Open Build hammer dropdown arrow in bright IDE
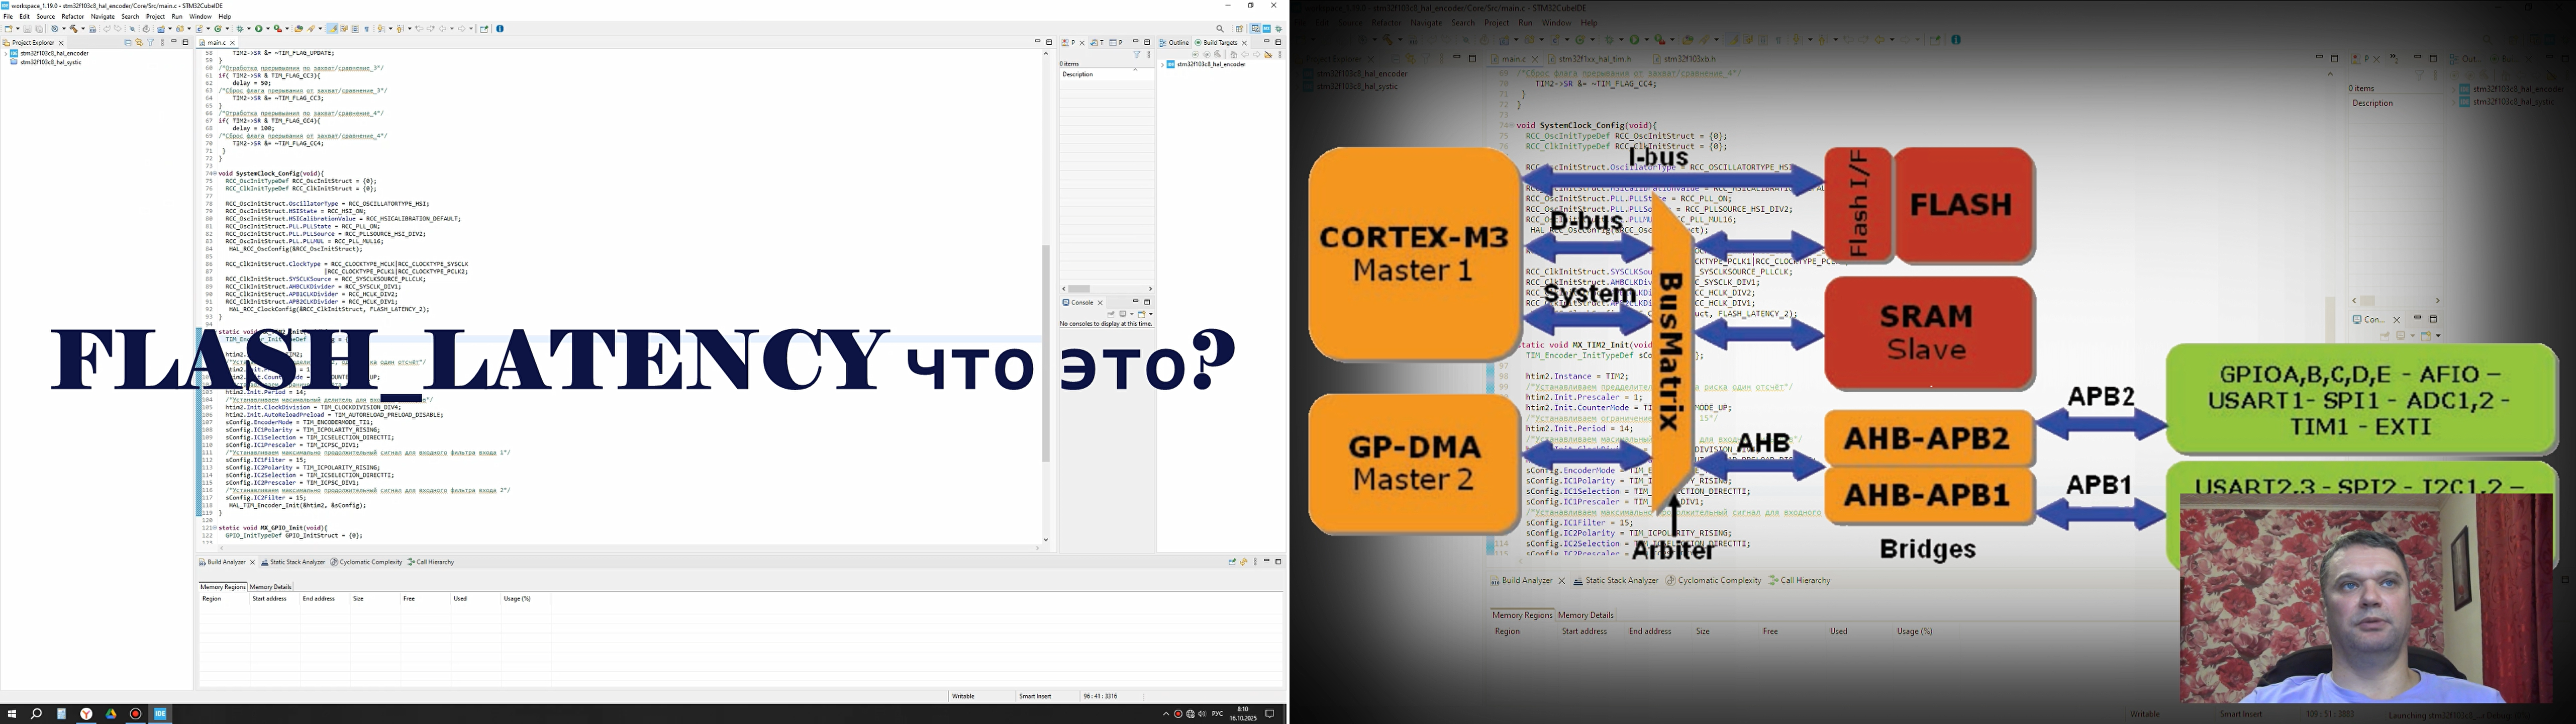 click(x=83, y=29)
